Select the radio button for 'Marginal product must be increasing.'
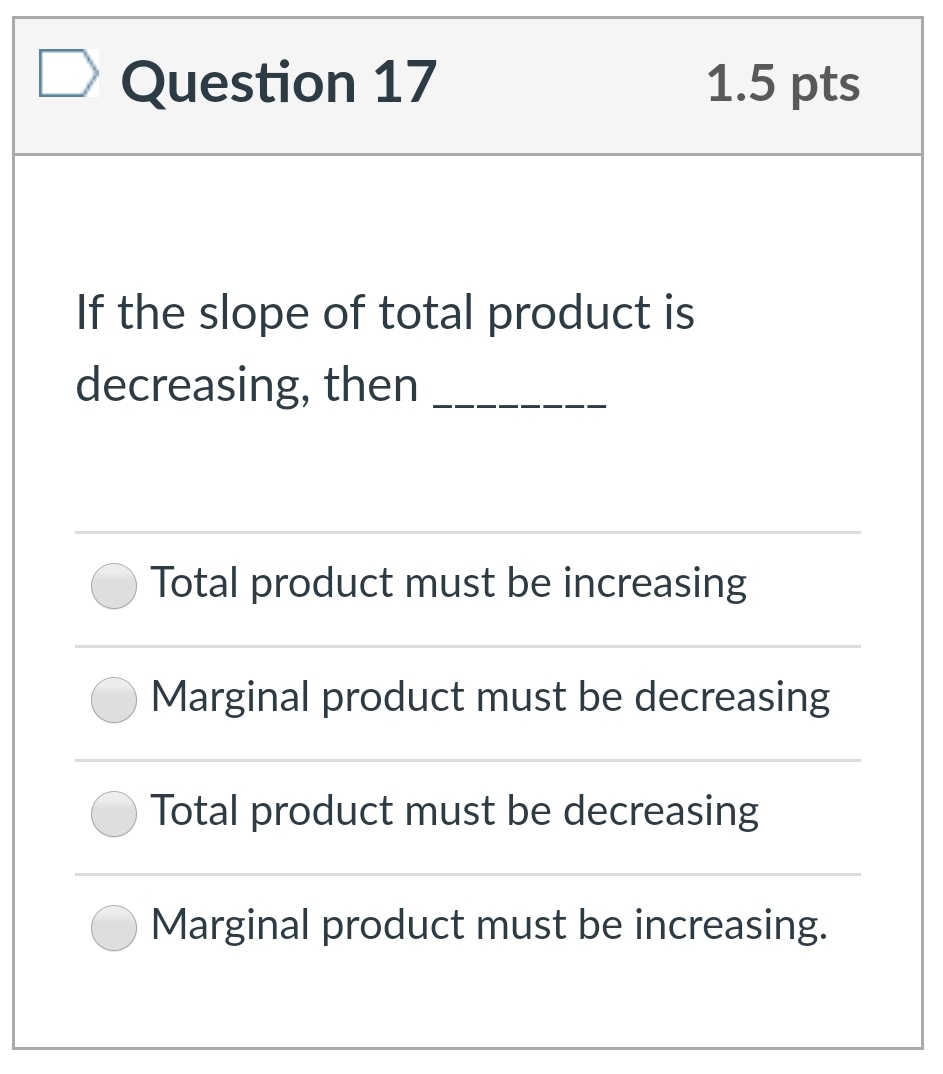This screenshot has height=1074, width=943. 113,927
